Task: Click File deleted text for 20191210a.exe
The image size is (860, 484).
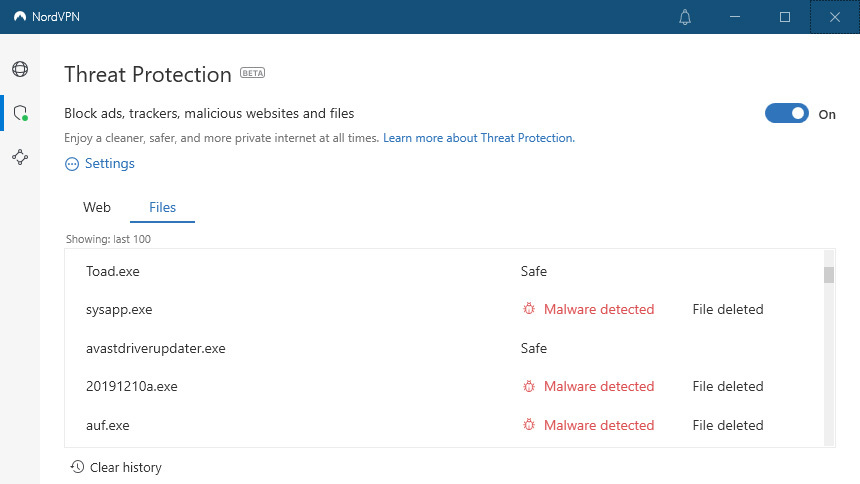Action: click(x=728, y=386)
